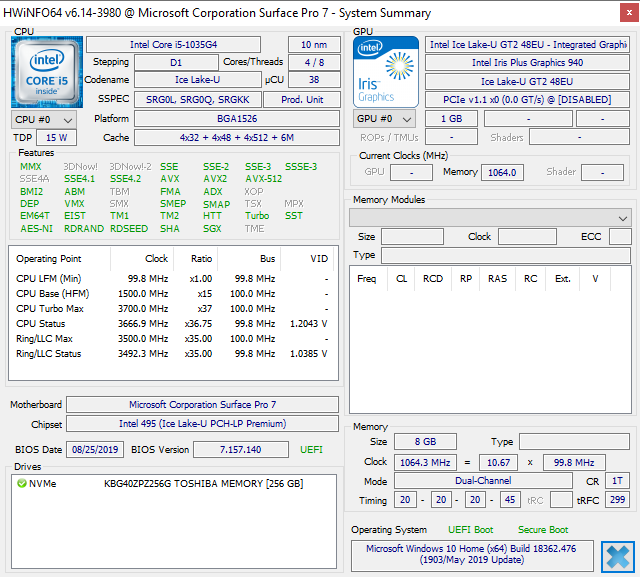
Task: Close the summary with the blue X button
Action: (x=617, y=556)
